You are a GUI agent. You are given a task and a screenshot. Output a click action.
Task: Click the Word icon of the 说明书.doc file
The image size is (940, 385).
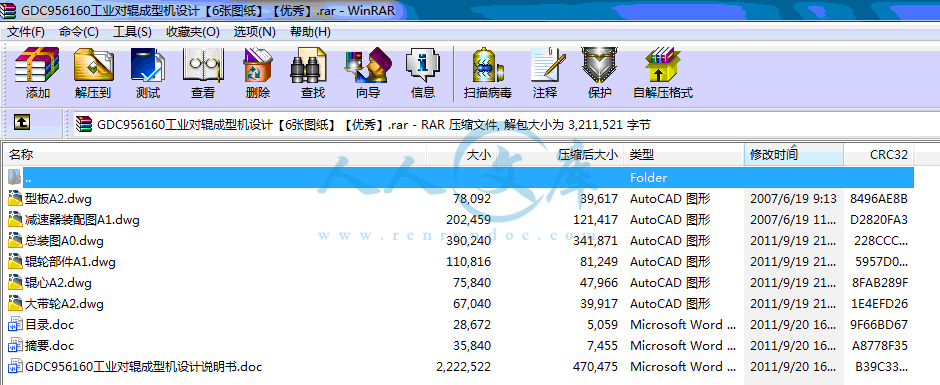15,366
